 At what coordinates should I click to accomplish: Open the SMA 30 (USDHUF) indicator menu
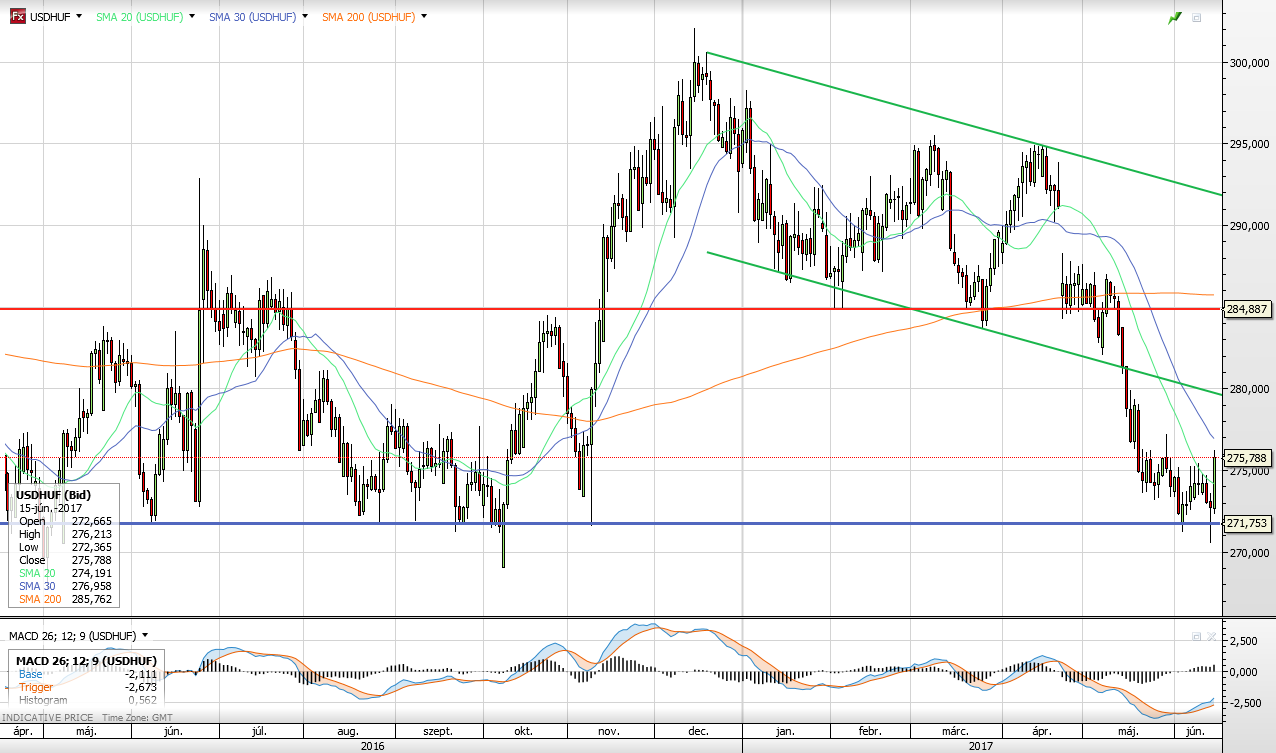[x=303, y=17]
